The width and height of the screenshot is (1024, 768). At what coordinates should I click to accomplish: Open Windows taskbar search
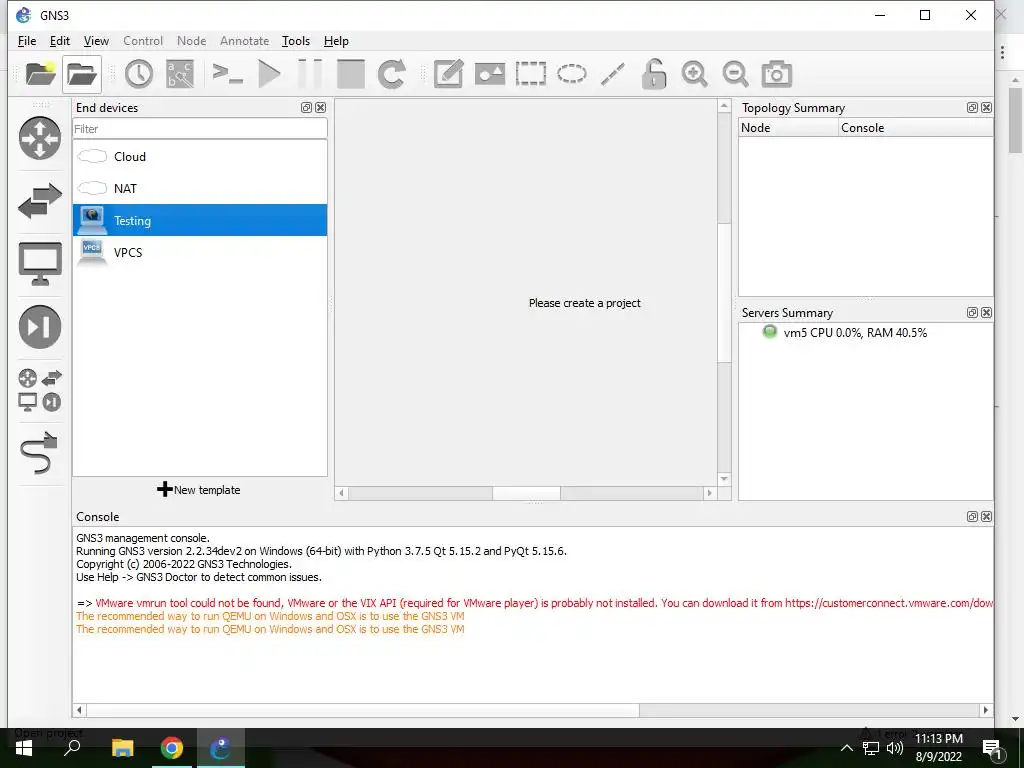click(x=72, y=748)
